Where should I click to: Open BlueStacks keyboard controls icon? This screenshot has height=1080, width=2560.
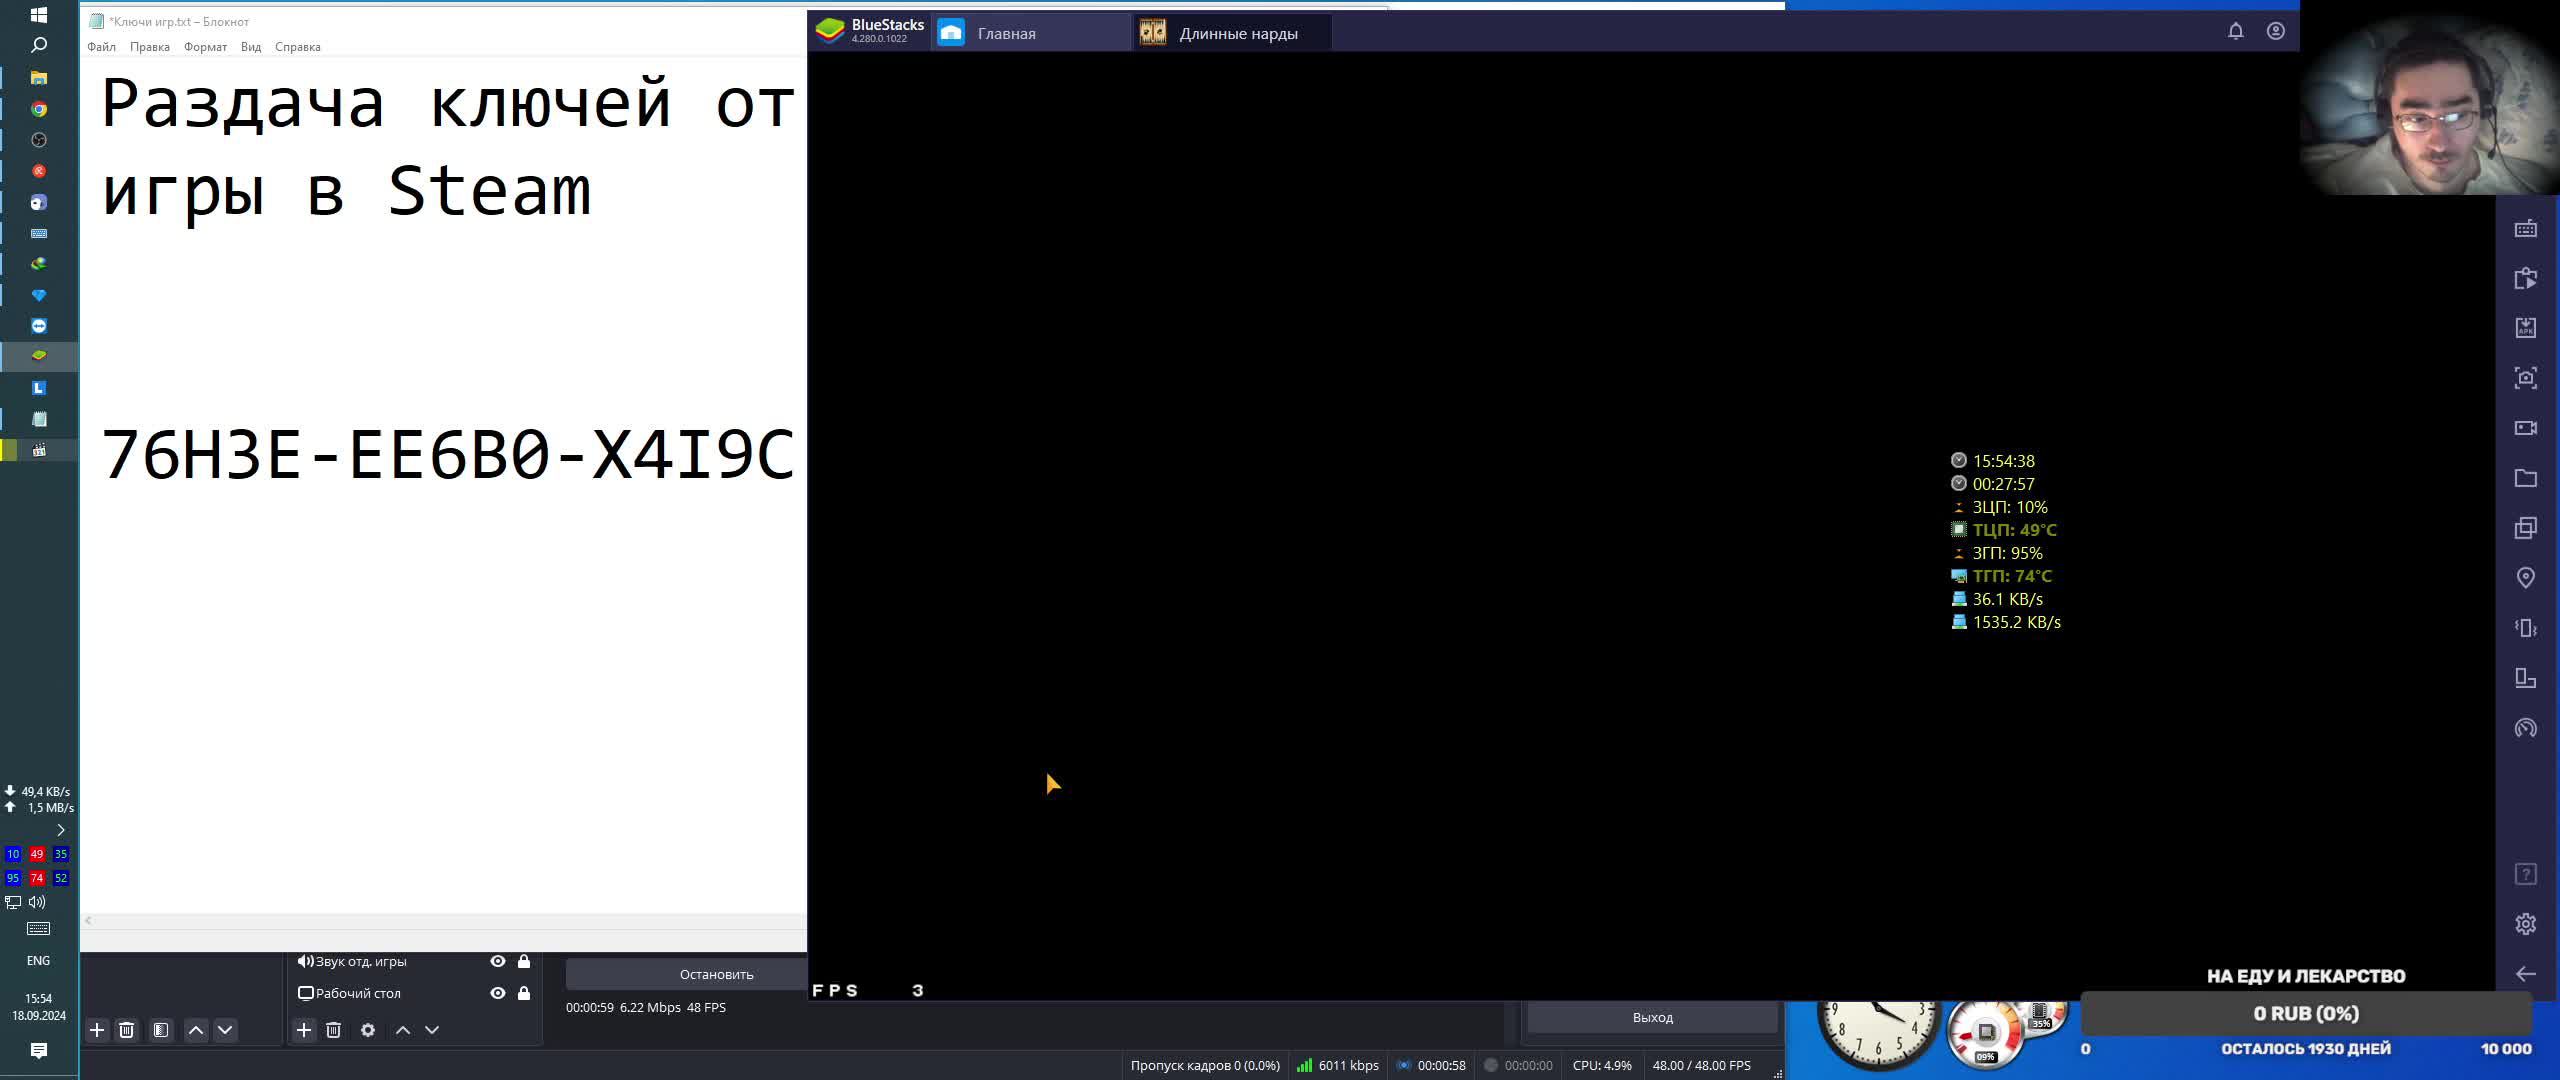pos(2525,229)
